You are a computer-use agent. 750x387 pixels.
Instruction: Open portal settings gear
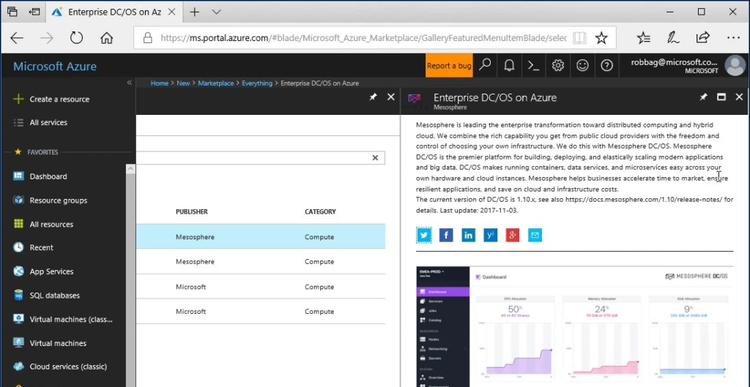[x=558, y=66]
